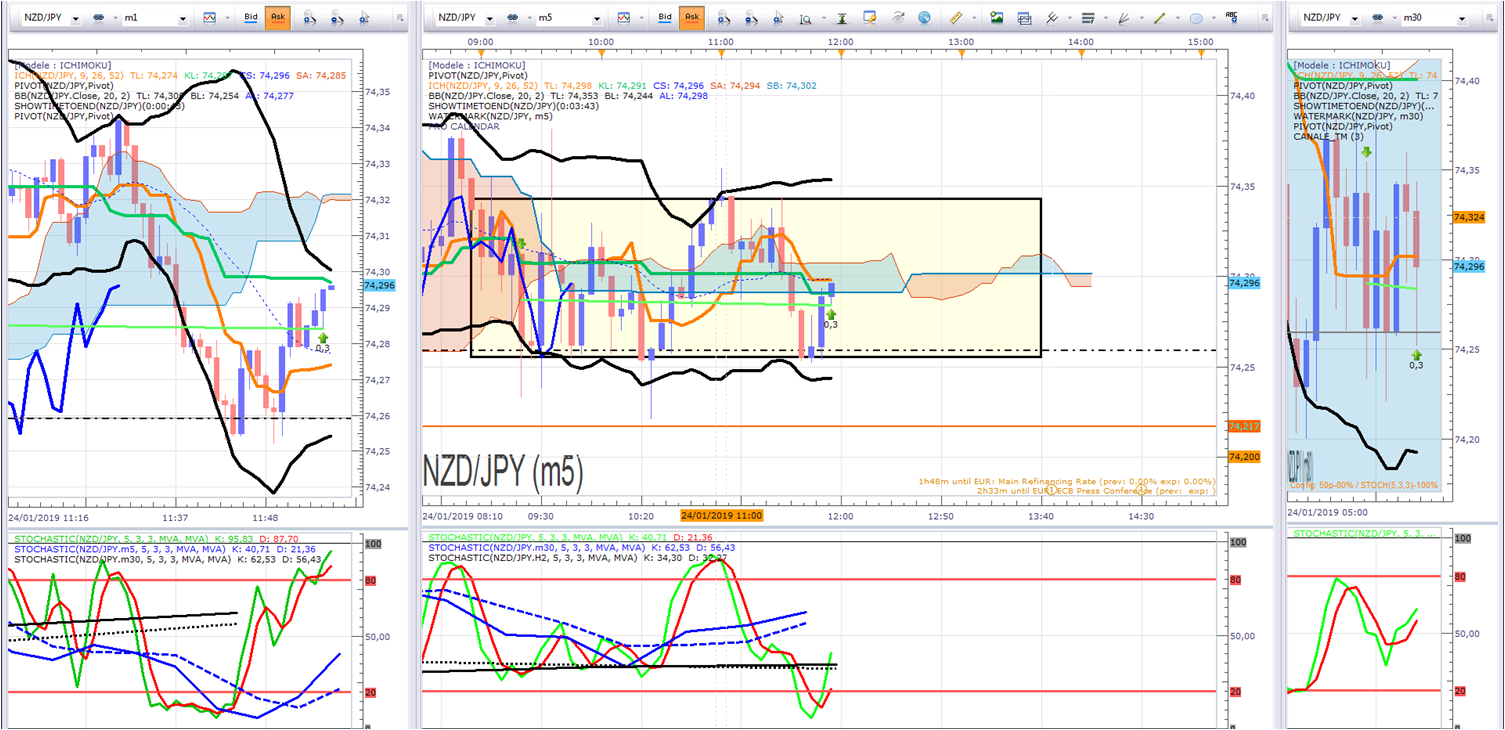Toggle Bid price on the m5 chart
Image resolution: width=1505 pixels, height=730 pixels.
tap(665, 18)
